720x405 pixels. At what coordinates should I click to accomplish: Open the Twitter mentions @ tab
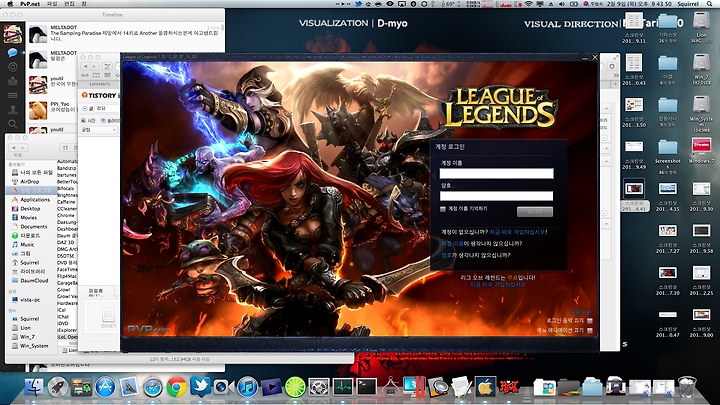[x=12, y=67]
